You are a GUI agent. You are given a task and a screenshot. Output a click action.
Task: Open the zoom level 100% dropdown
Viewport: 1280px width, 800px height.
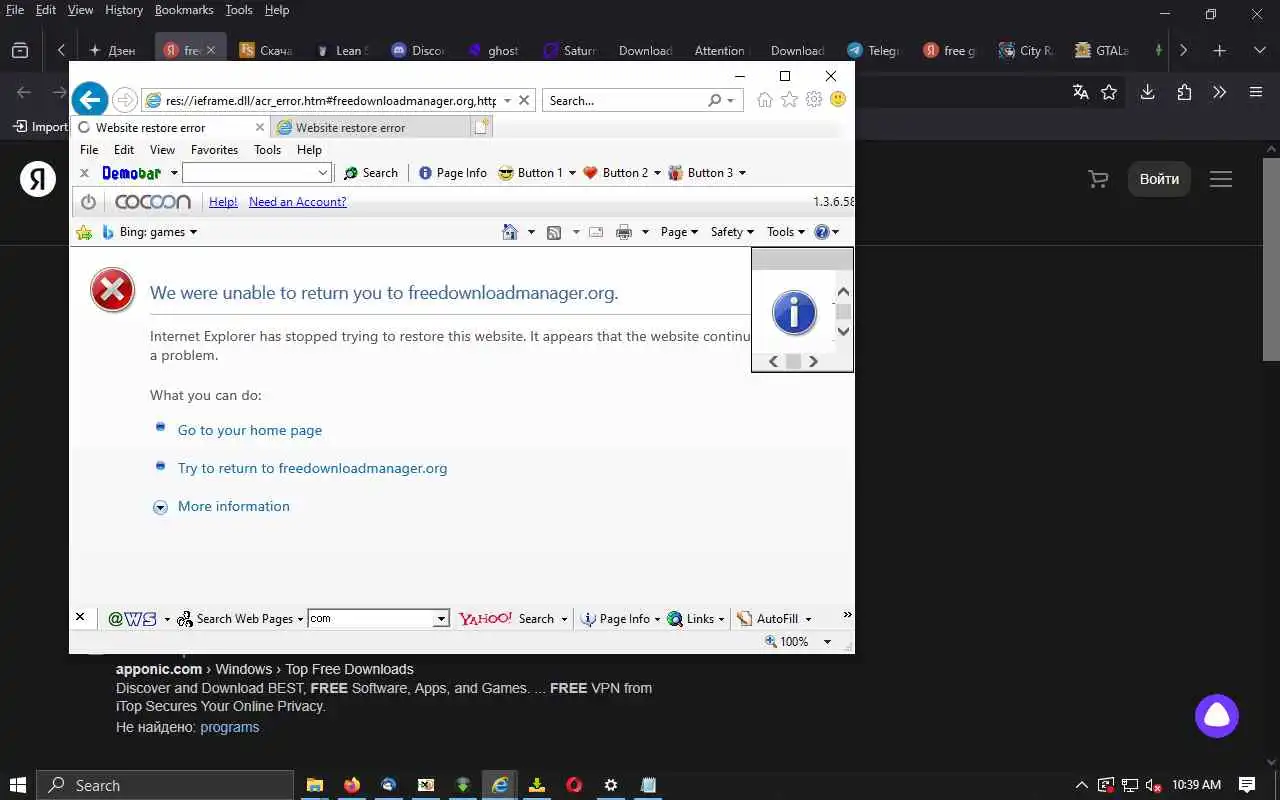[827, 642]
